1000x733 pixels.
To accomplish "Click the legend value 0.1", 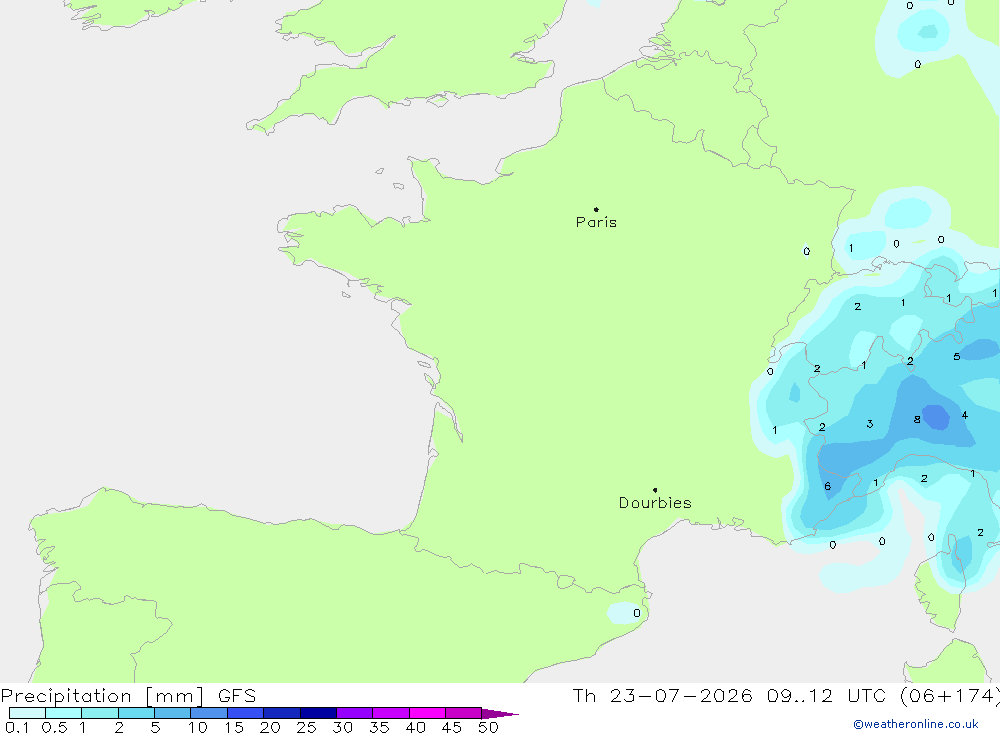I will tap(17, 727).
